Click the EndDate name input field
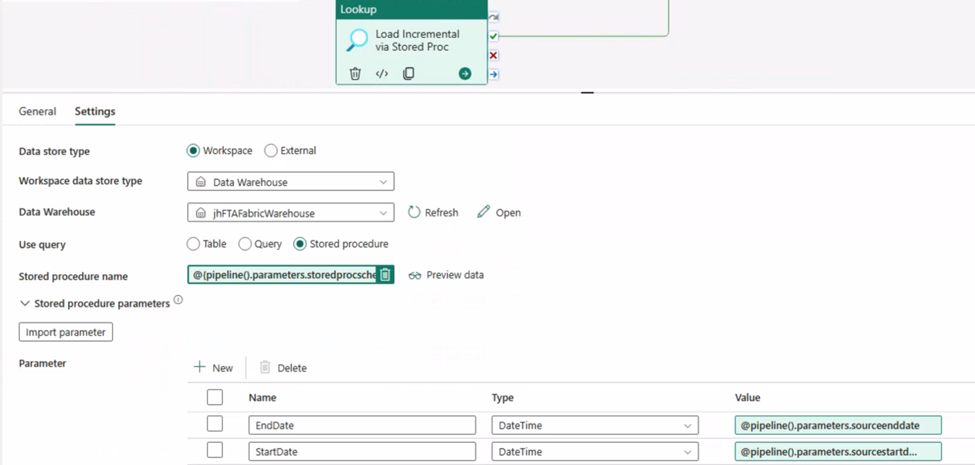Image resolution: width=975 pixels, height=465 pixels. (363, 425)
